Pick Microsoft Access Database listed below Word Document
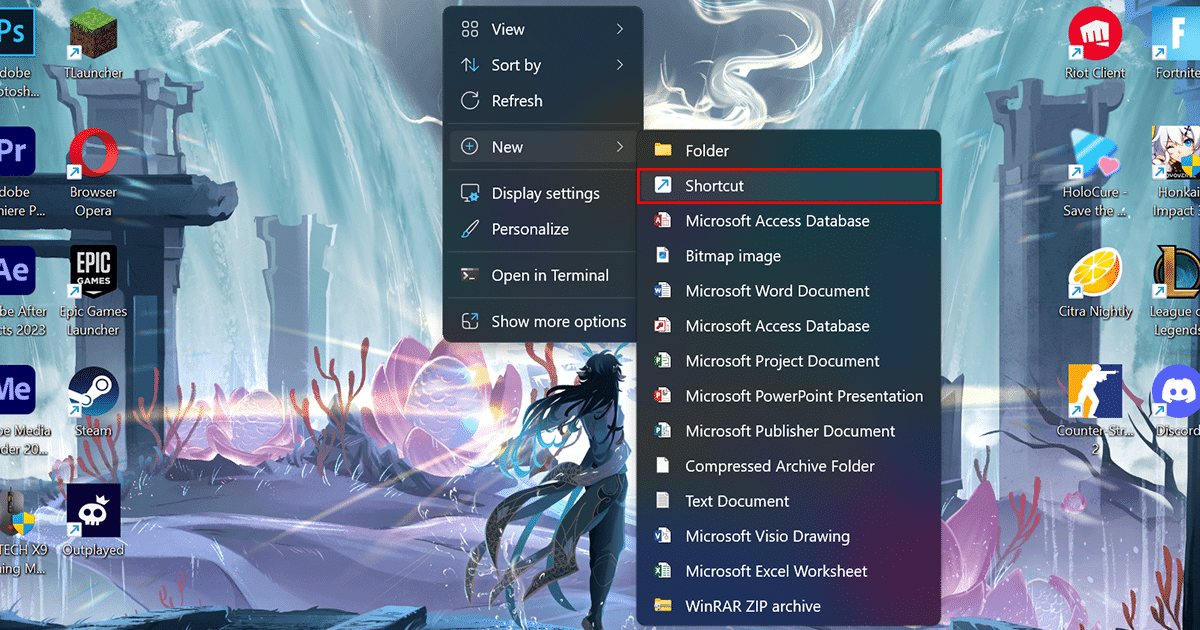 [789, 326]
